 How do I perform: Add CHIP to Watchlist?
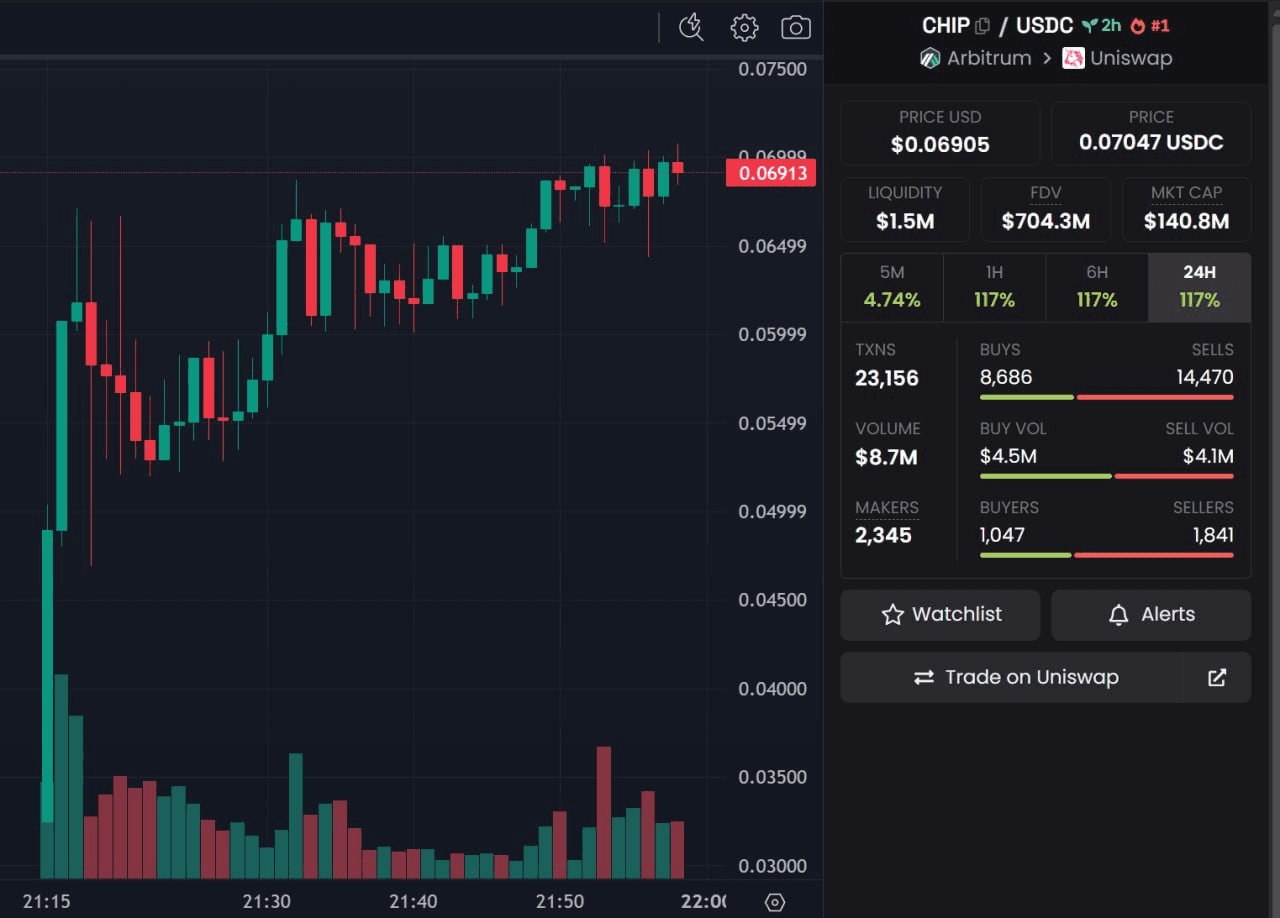point(940,615)
